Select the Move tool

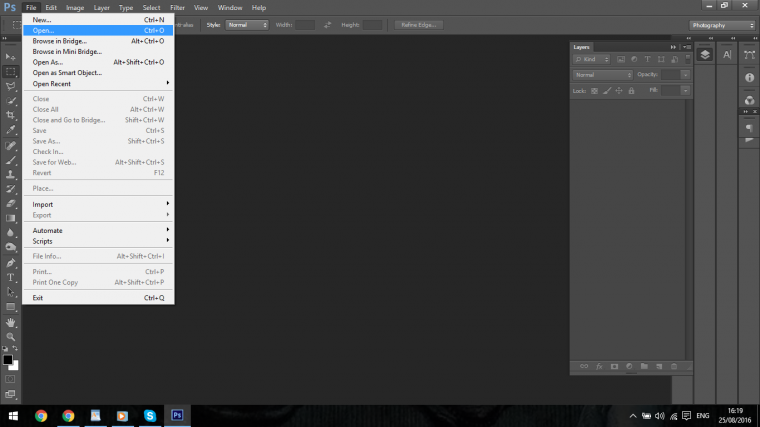coord(10,57)
